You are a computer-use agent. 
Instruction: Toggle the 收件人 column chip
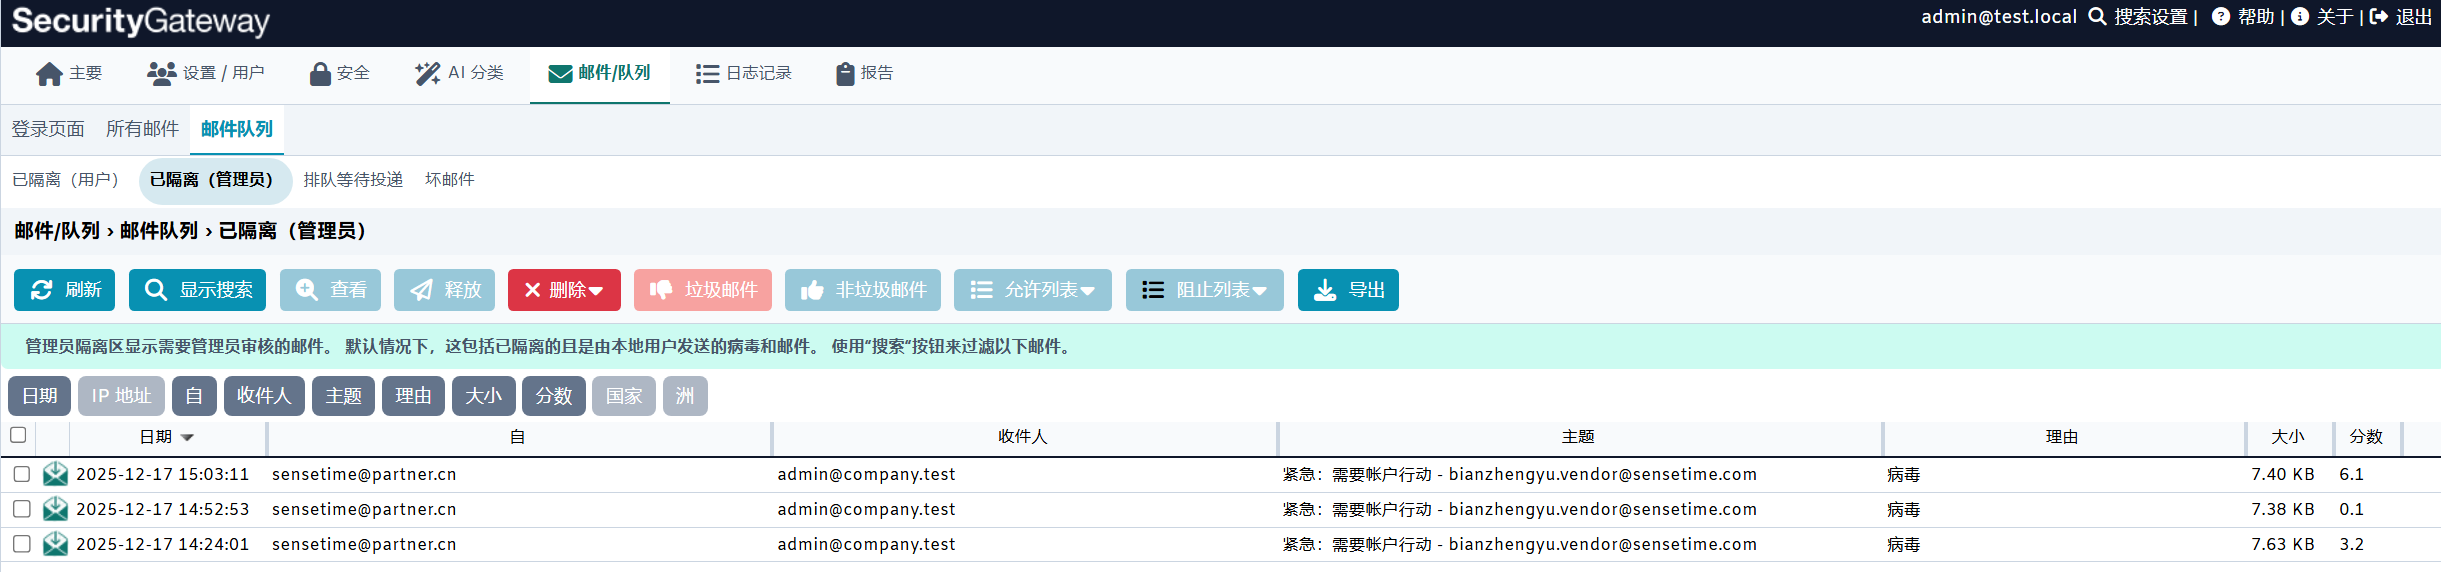tap(264, 396)
